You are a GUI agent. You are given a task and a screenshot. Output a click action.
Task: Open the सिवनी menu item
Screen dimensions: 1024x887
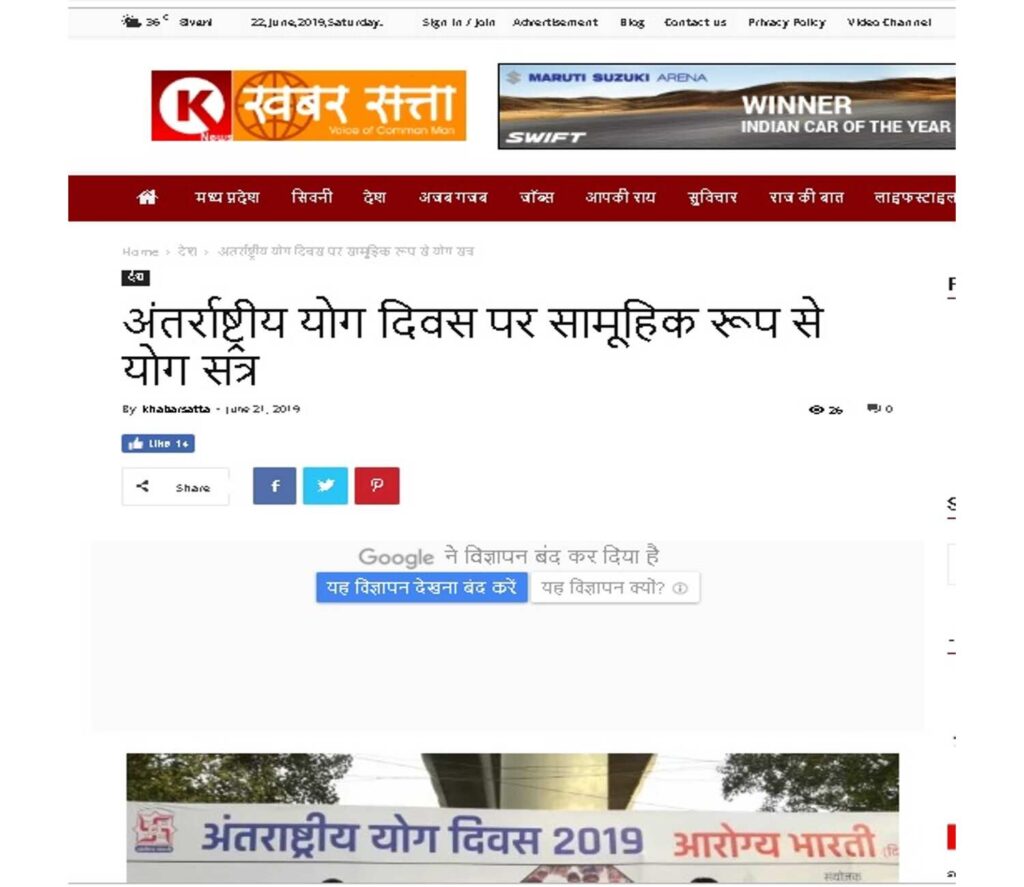point(312,197)
